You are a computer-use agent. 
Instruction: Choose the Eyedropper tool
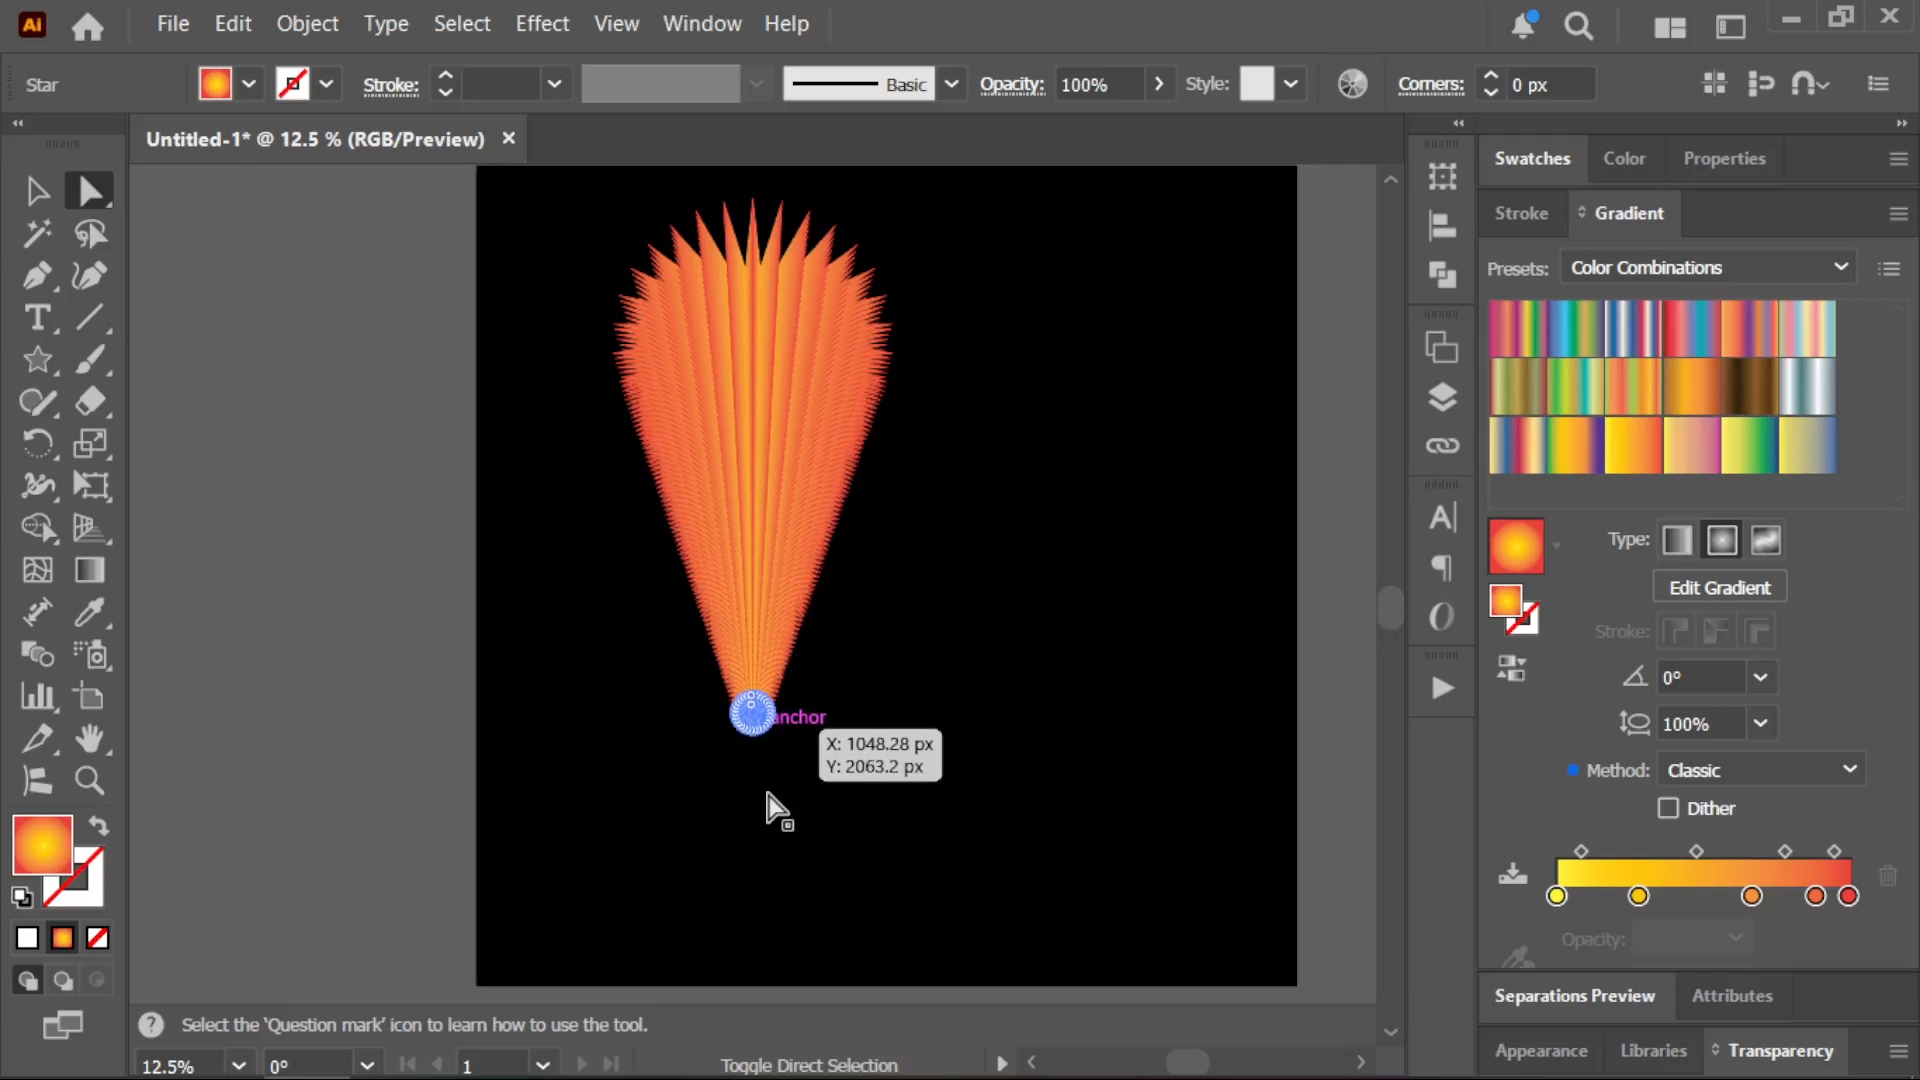[90, 612]
